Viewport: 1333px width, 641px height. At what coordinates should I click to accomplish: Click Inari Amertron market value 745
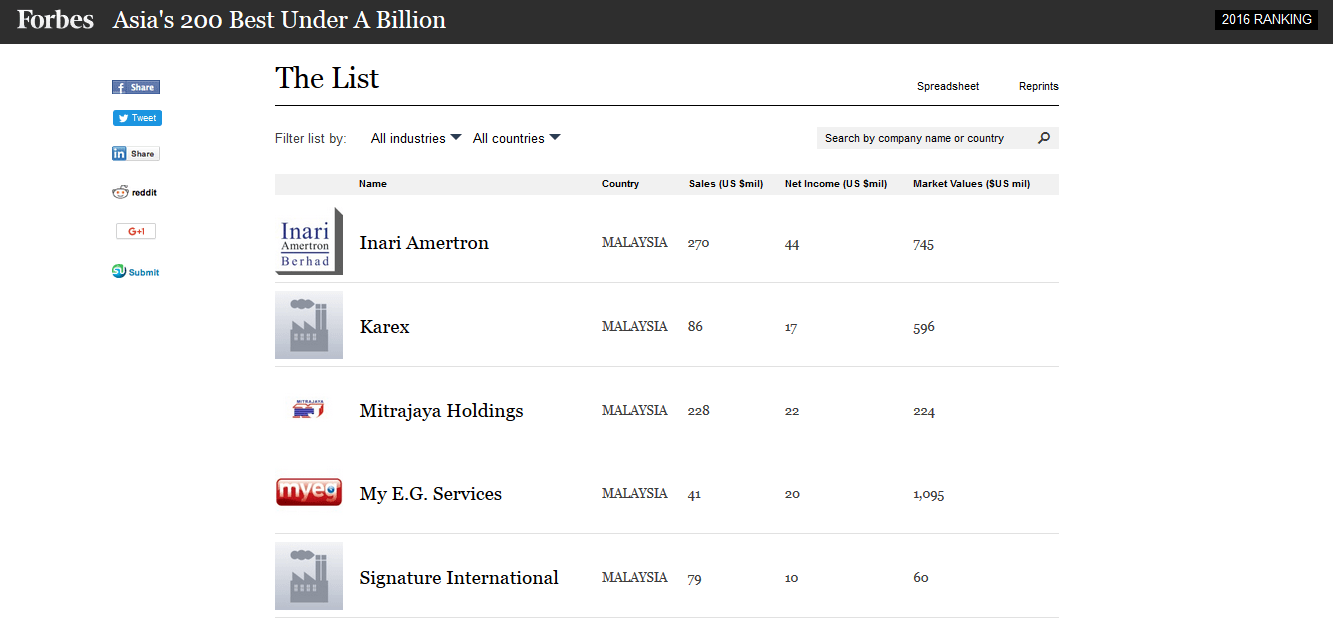[x=923, y=244]
